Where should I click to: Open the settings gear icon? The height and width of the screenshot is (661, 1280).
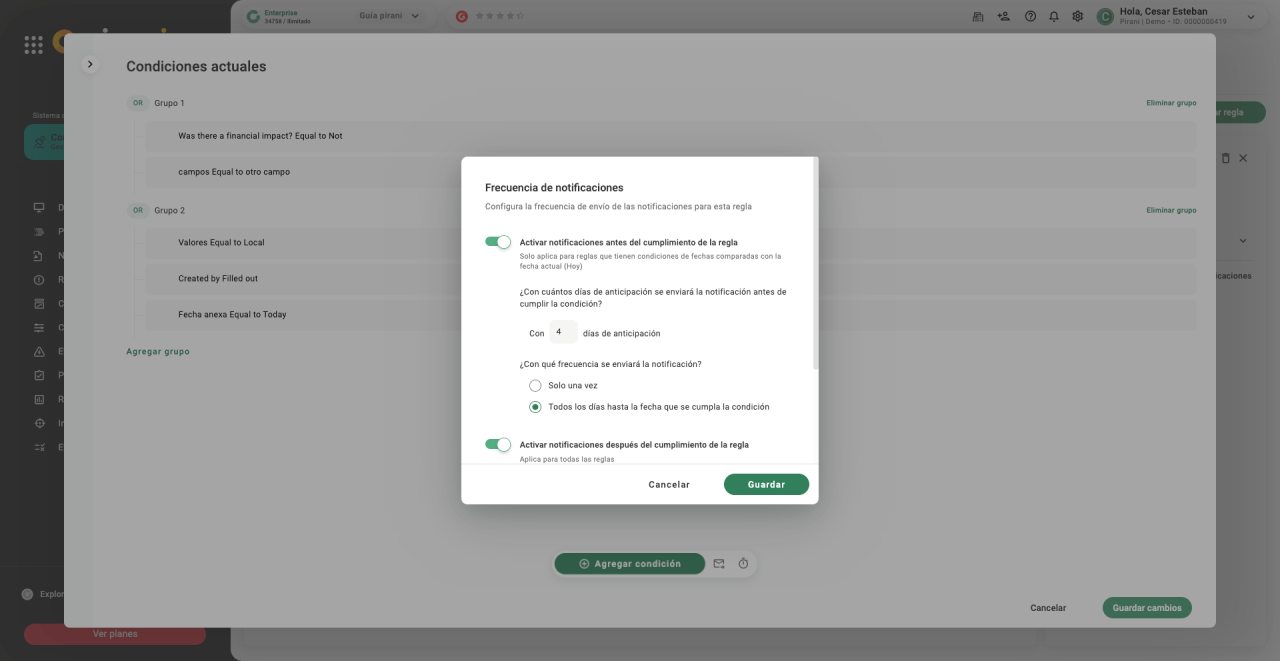[1077, 16]
